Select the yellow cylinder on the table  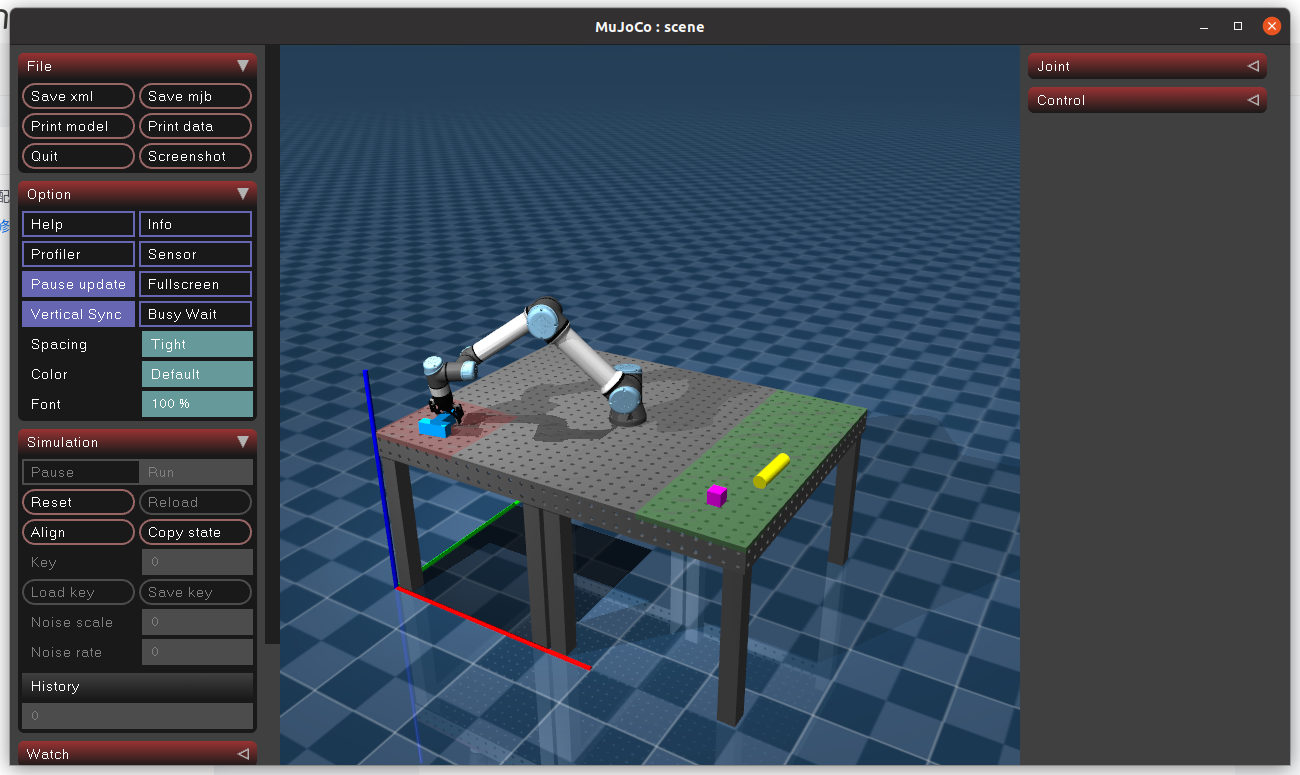pyautogui.click(x=771, y=470)
